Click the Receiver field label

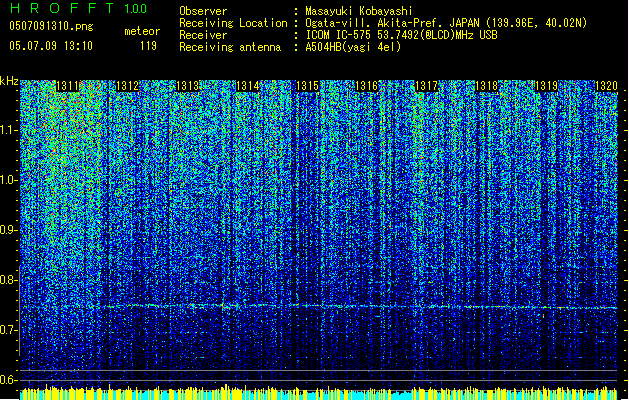pos(203,35)
